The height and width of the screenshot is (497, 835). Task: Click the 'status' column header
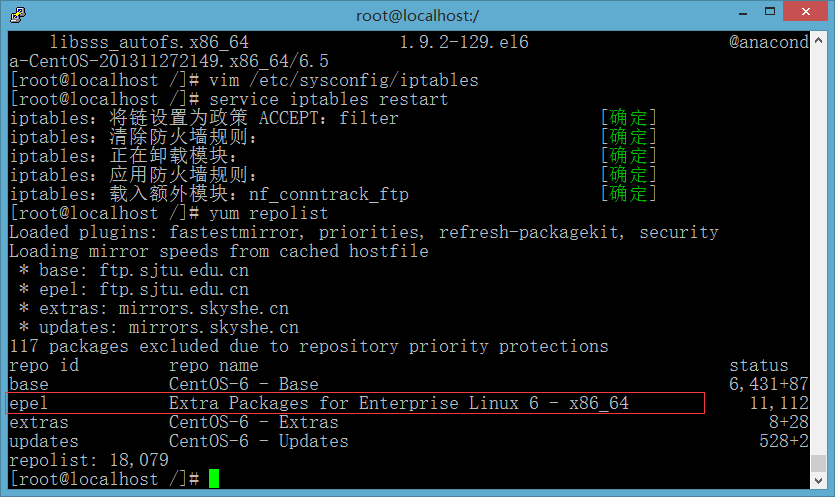pyautogui.click(x=758, y=365)
